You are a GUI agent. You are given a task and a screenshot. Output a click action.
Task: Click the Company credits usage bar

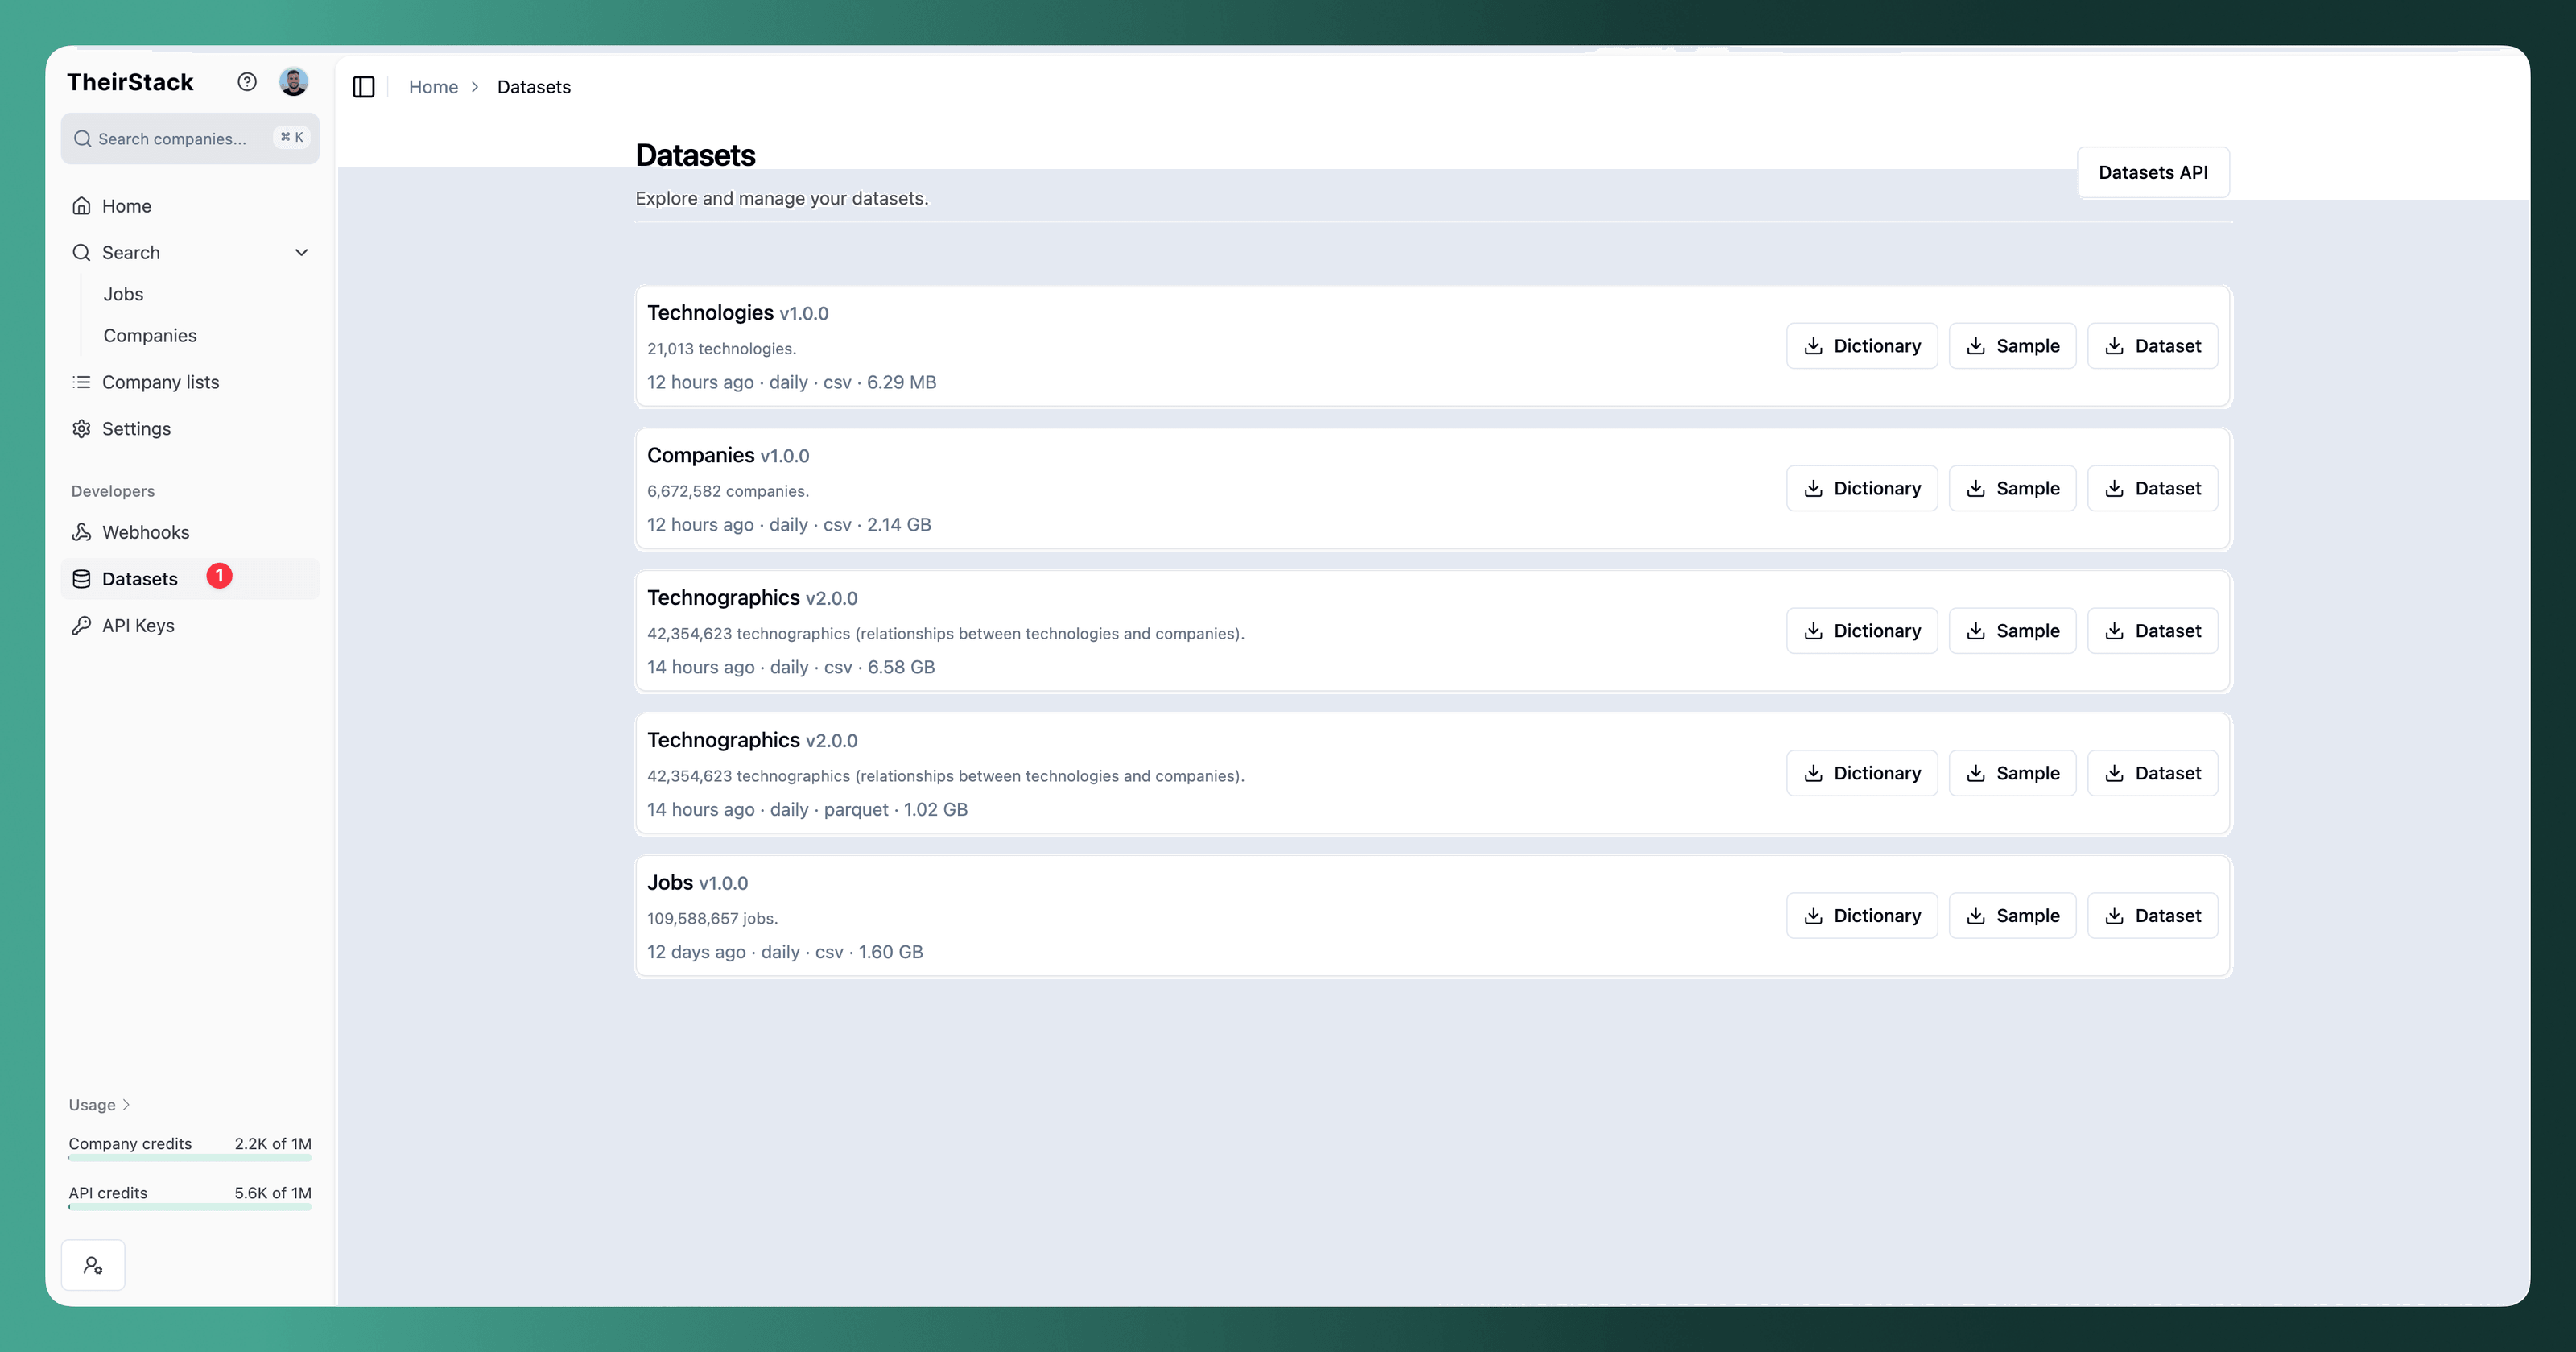pos(190,1158)
